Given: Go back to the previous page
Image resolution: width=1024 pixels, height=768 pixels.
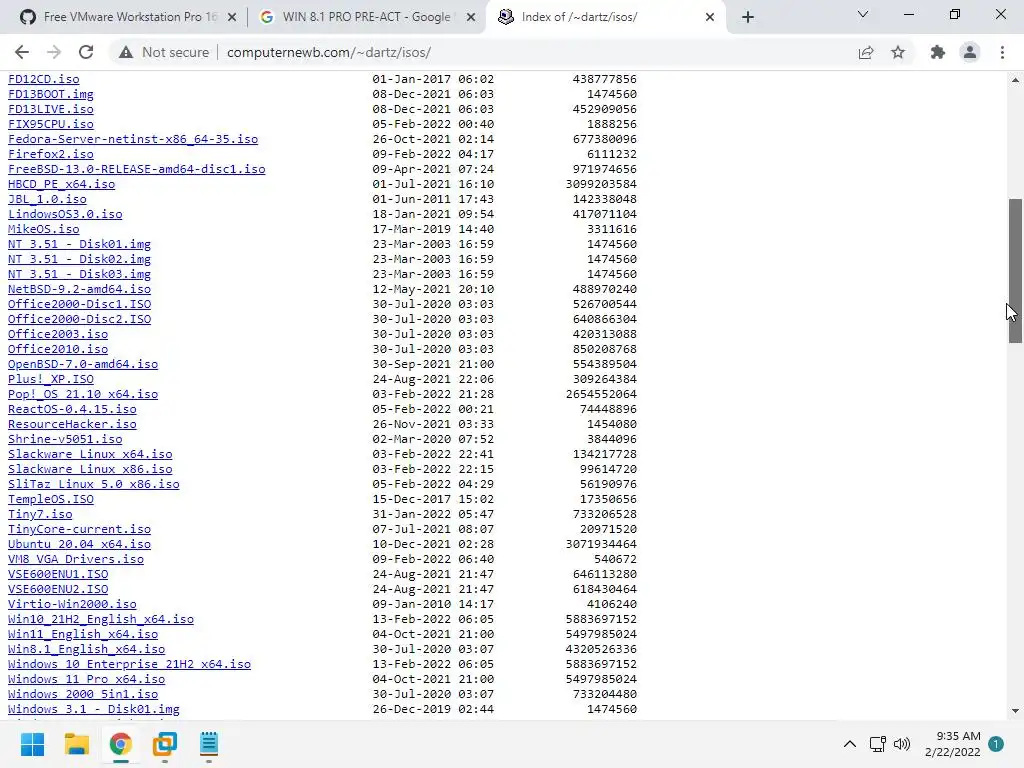Looking at the screenshot, I should point(22,52).
